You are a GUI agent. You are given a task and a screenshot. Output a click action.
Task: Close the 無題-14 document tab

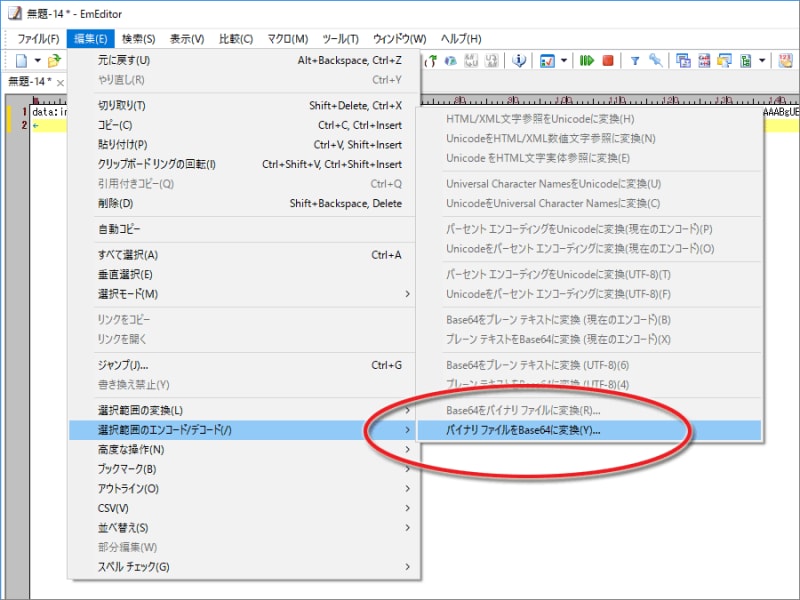60,84
